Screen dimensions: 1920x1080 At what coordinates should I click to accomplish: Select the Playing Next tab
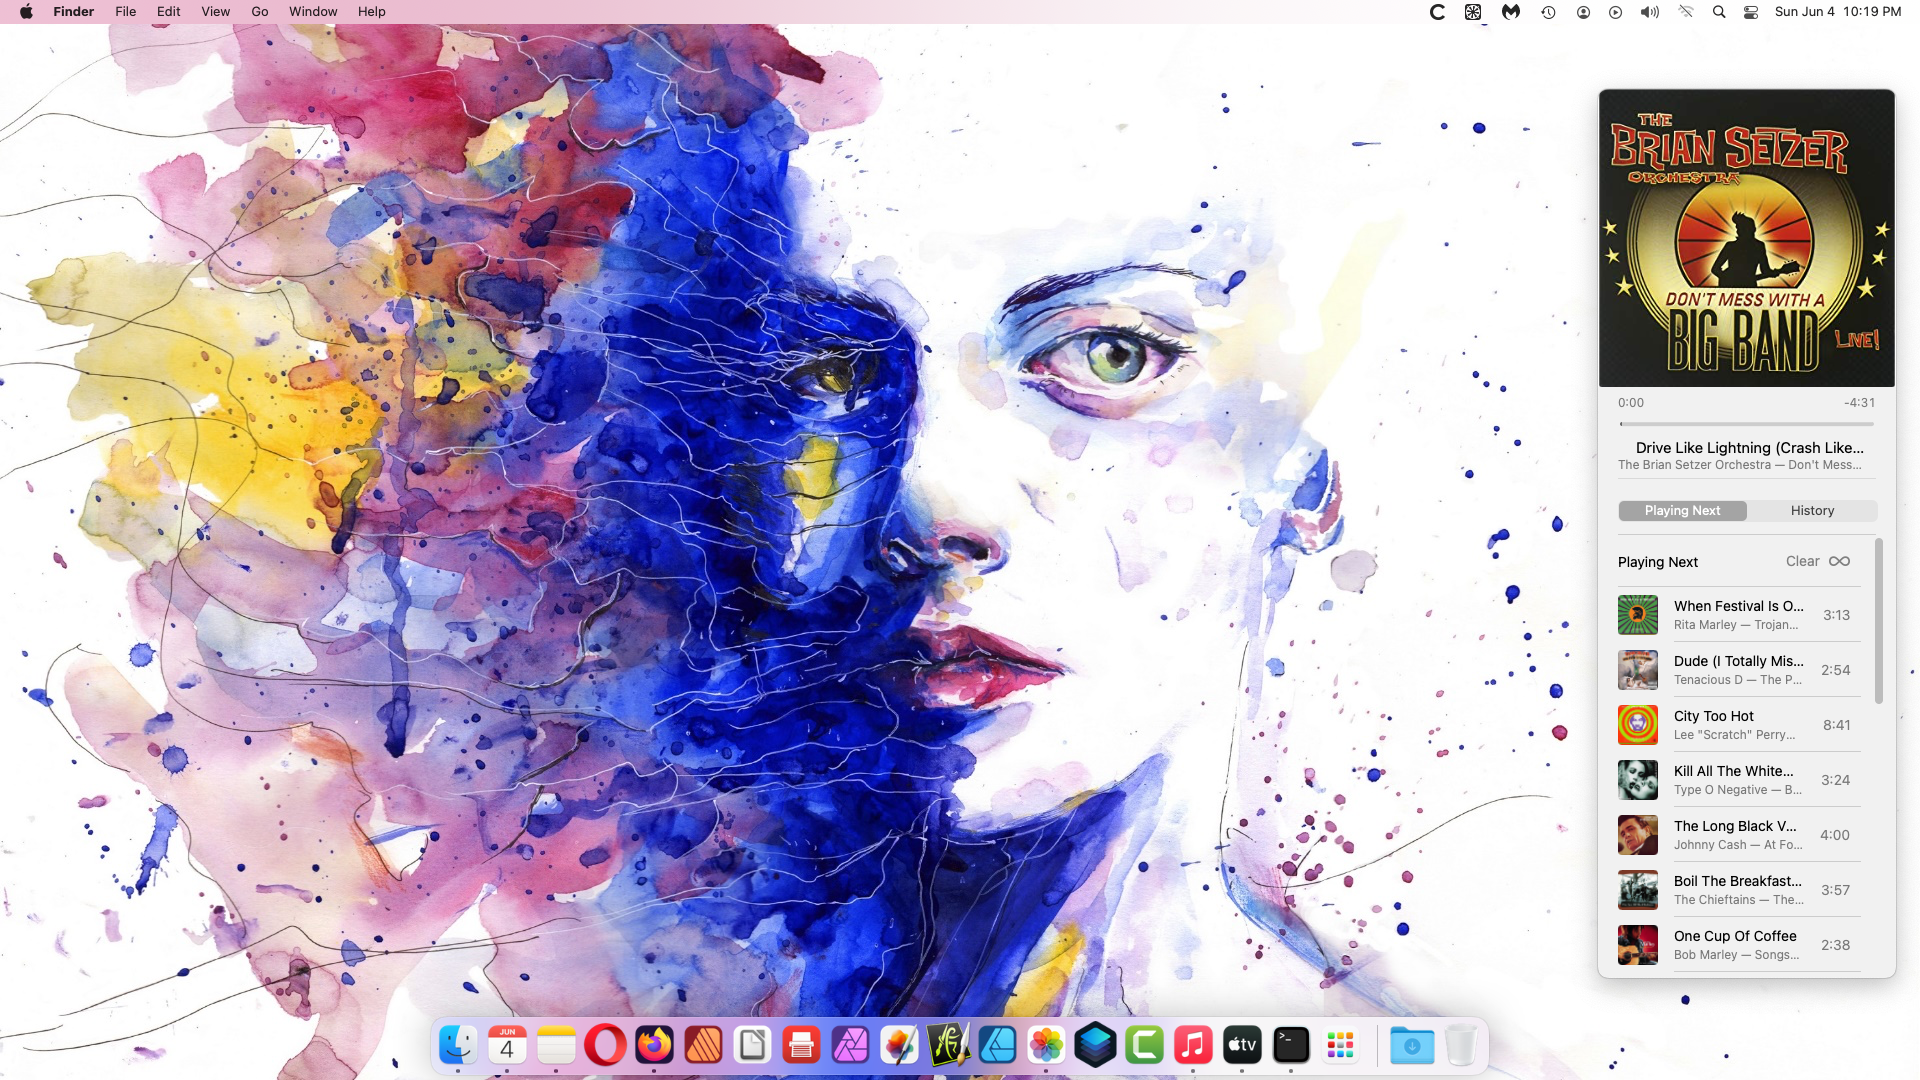point(1682,510)
